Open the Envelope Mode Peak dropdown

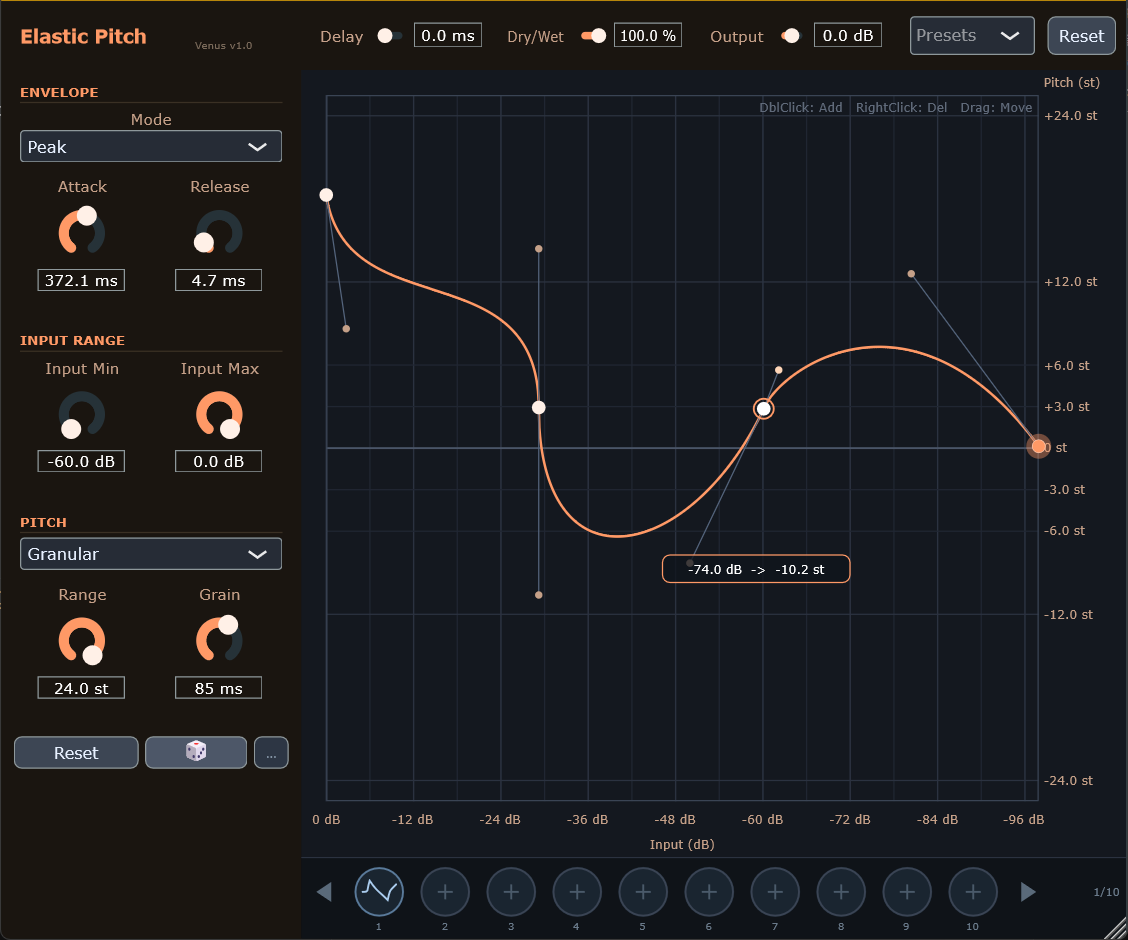(151, 146)
